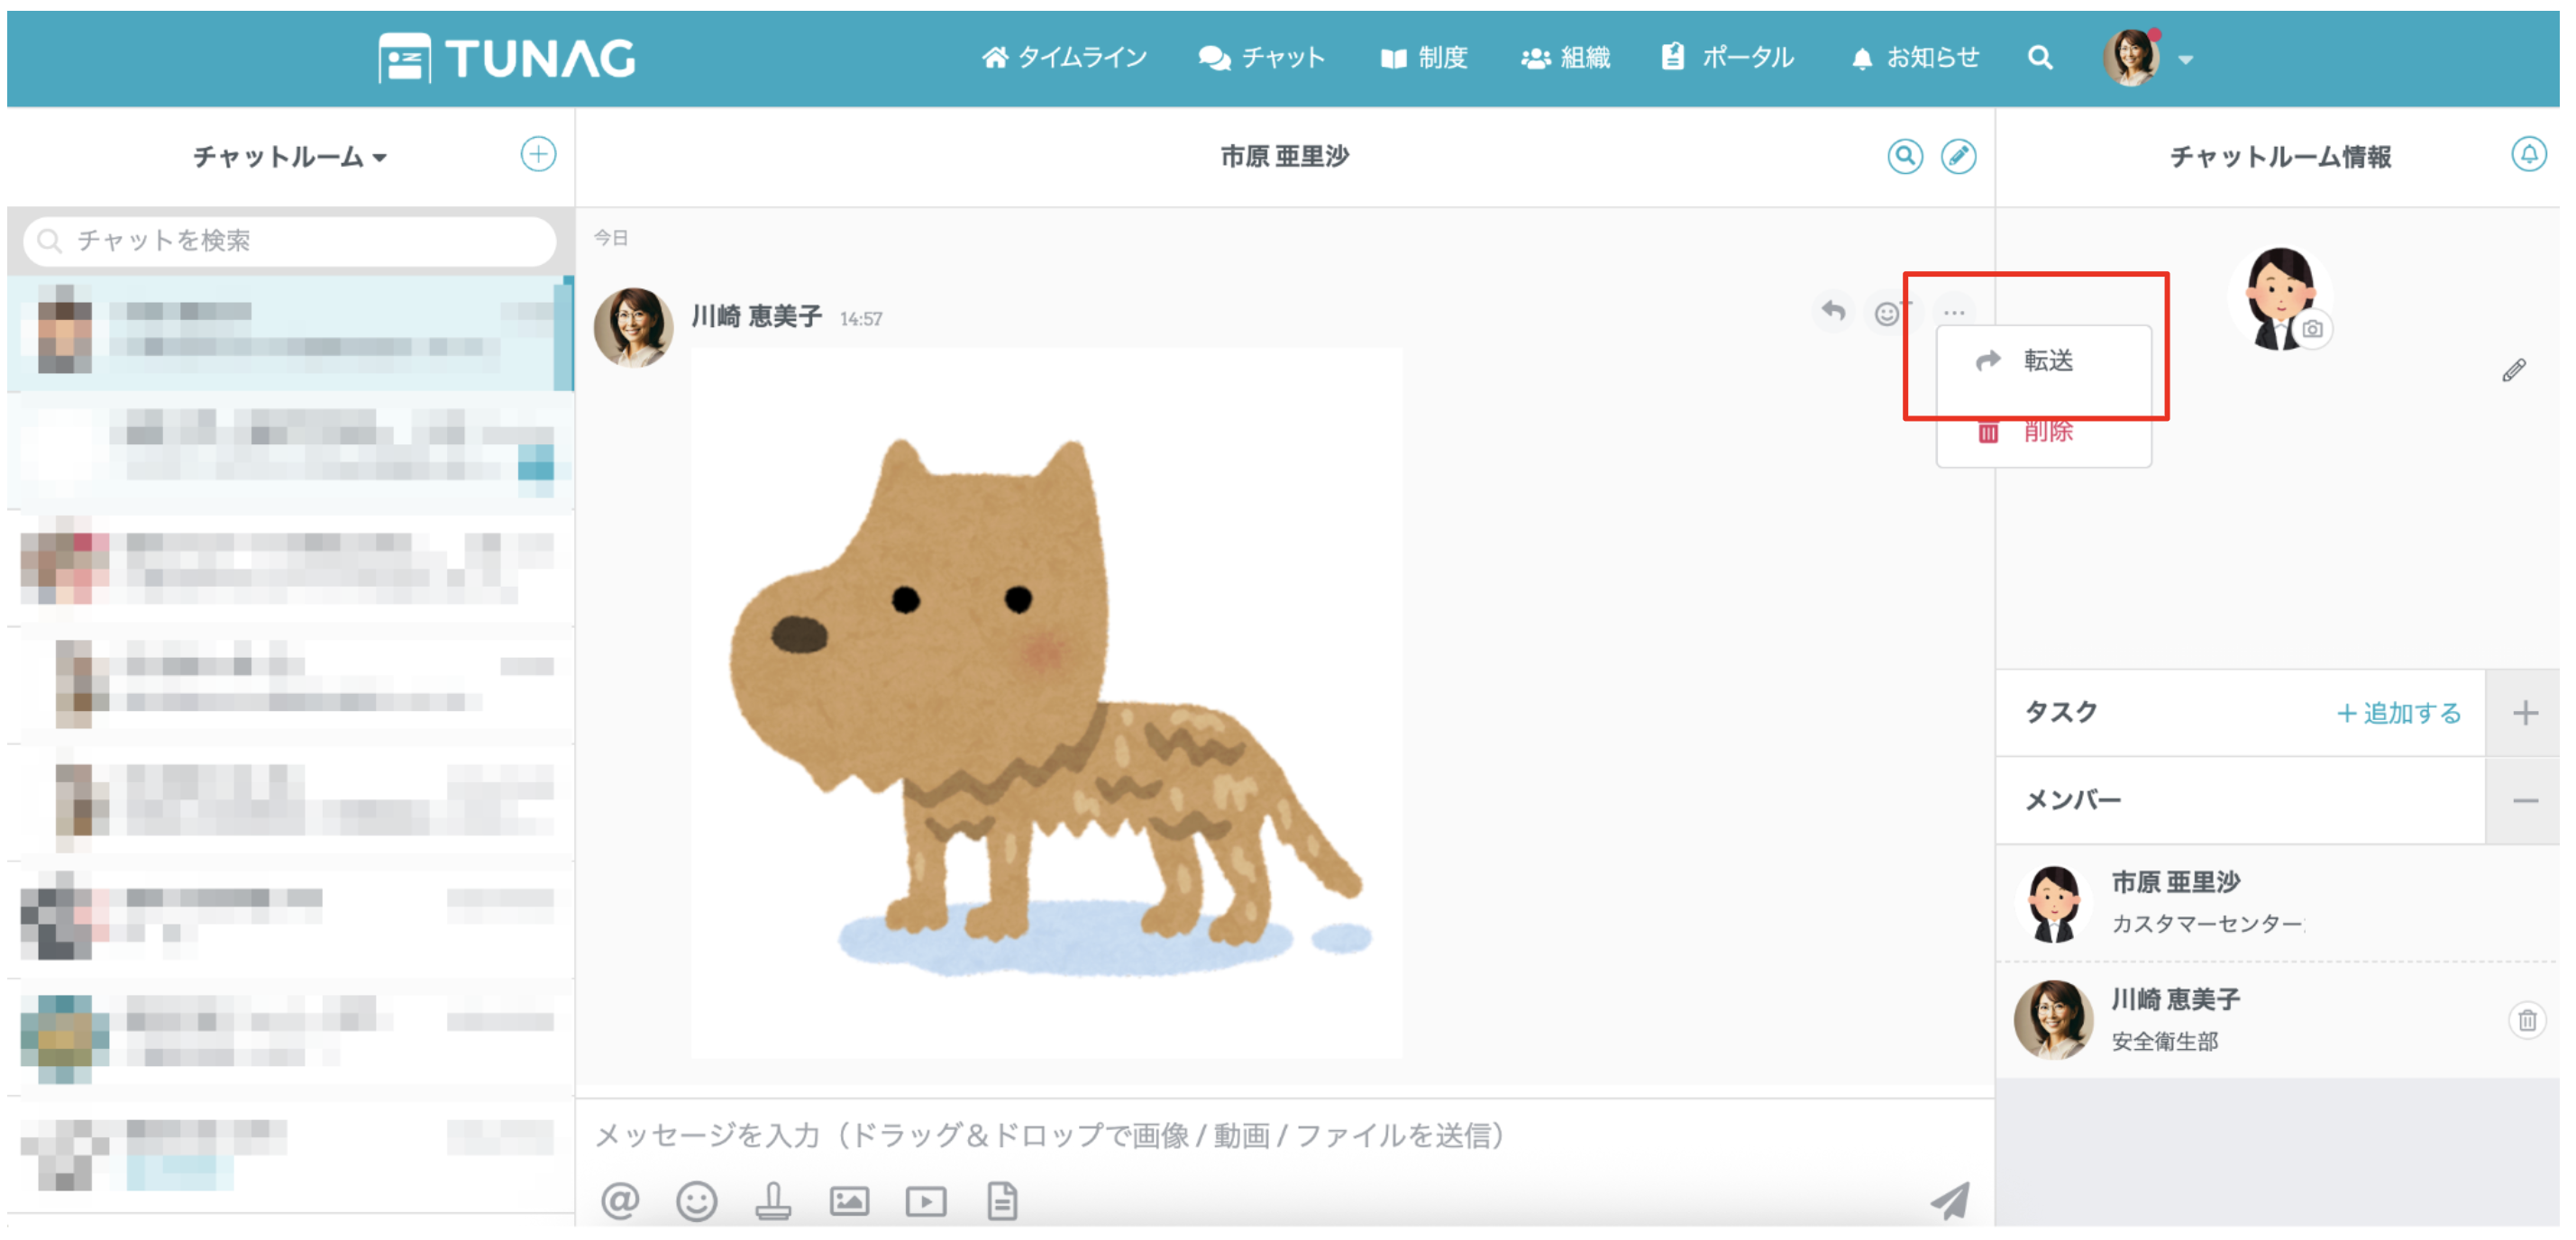Click the reply arrow on the message
This screenshot has width=2576, height=1240.
coord(1833,312)
